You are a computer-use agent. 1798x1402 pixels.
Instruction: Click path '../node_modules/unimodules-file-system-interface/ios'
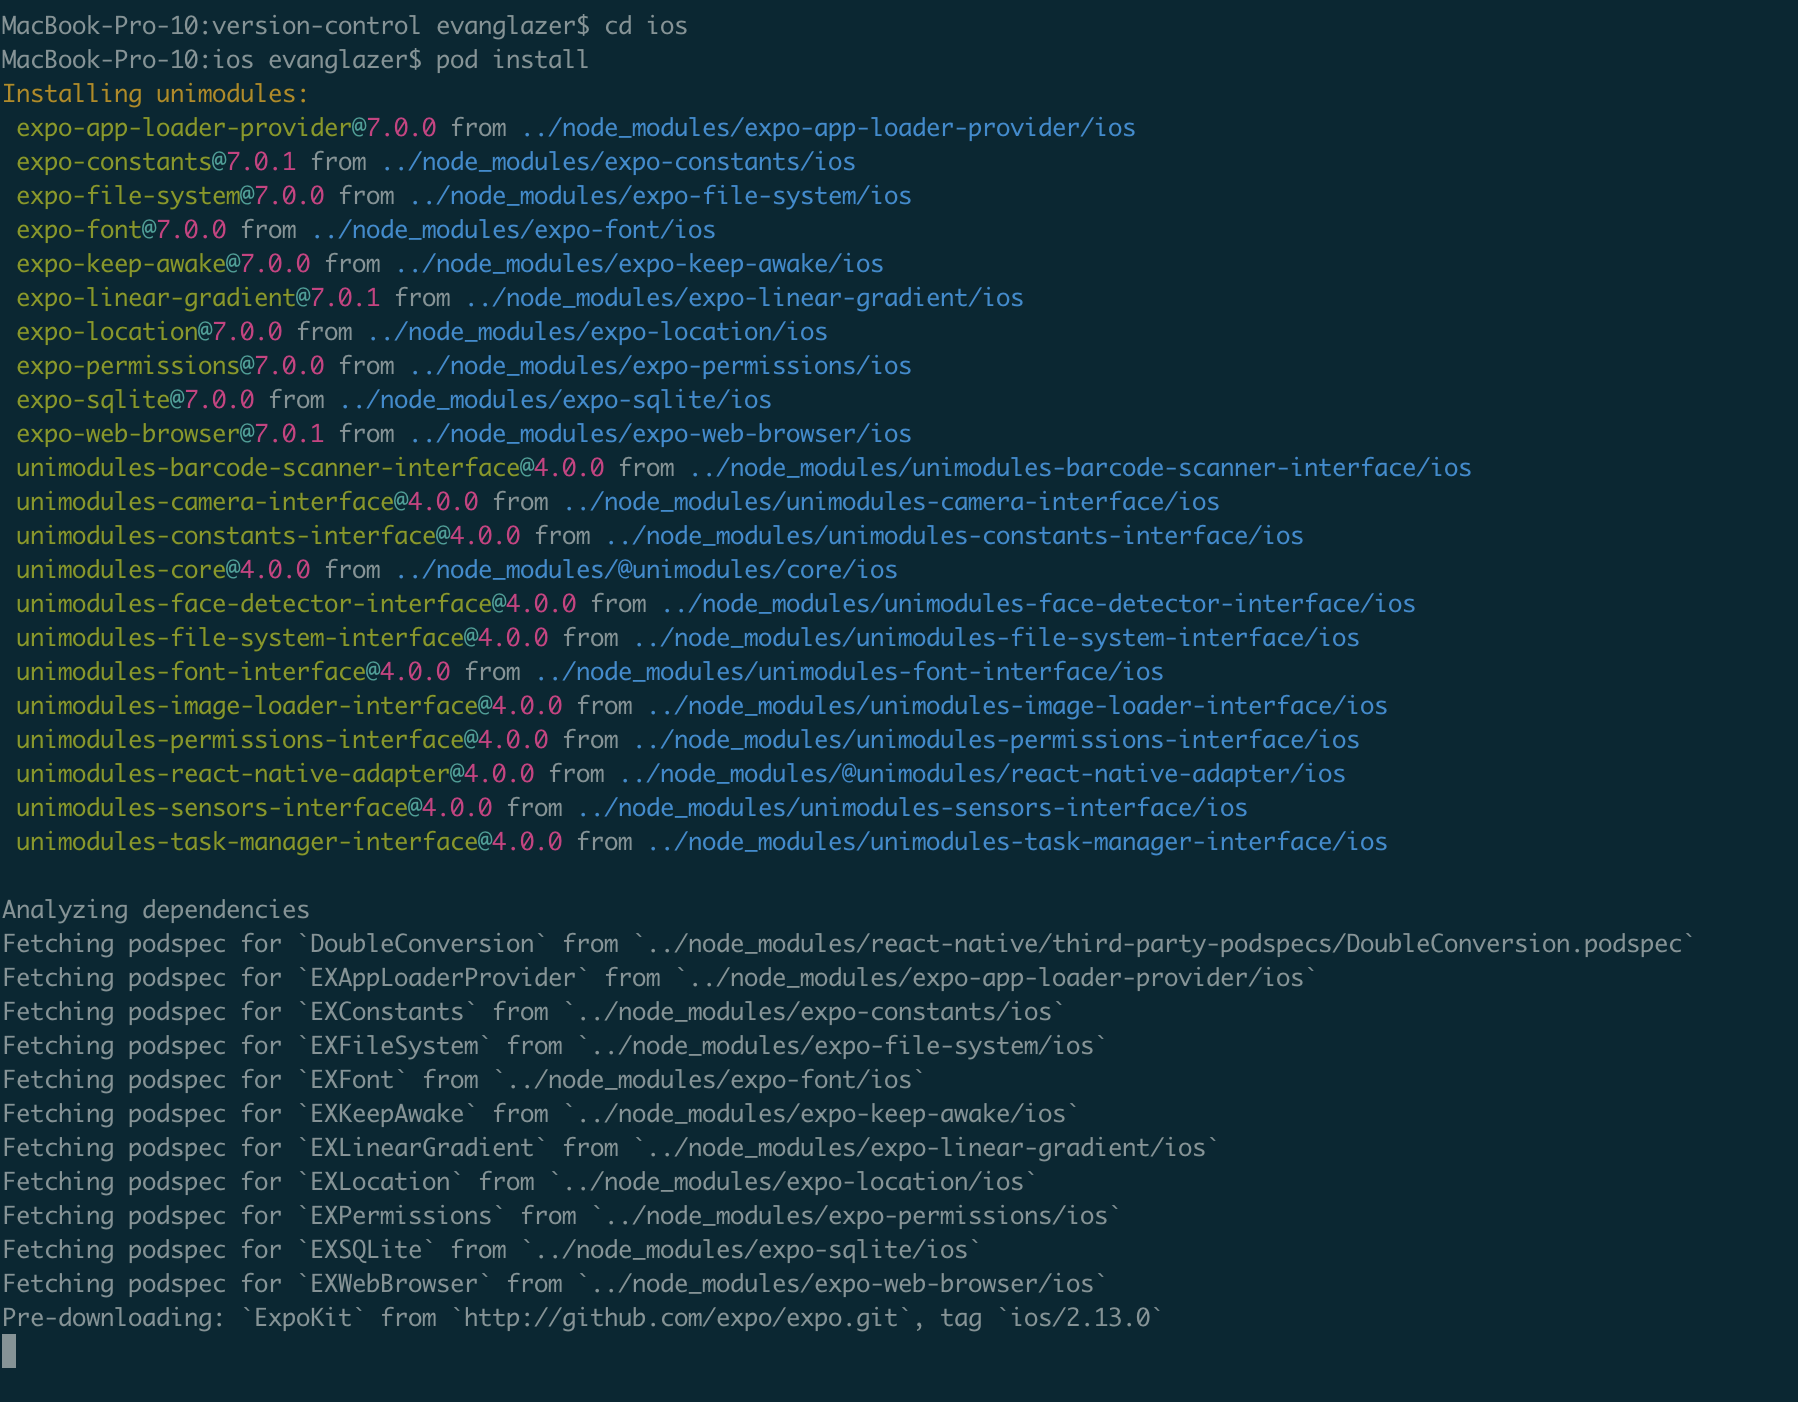click(x=997, y=638)
